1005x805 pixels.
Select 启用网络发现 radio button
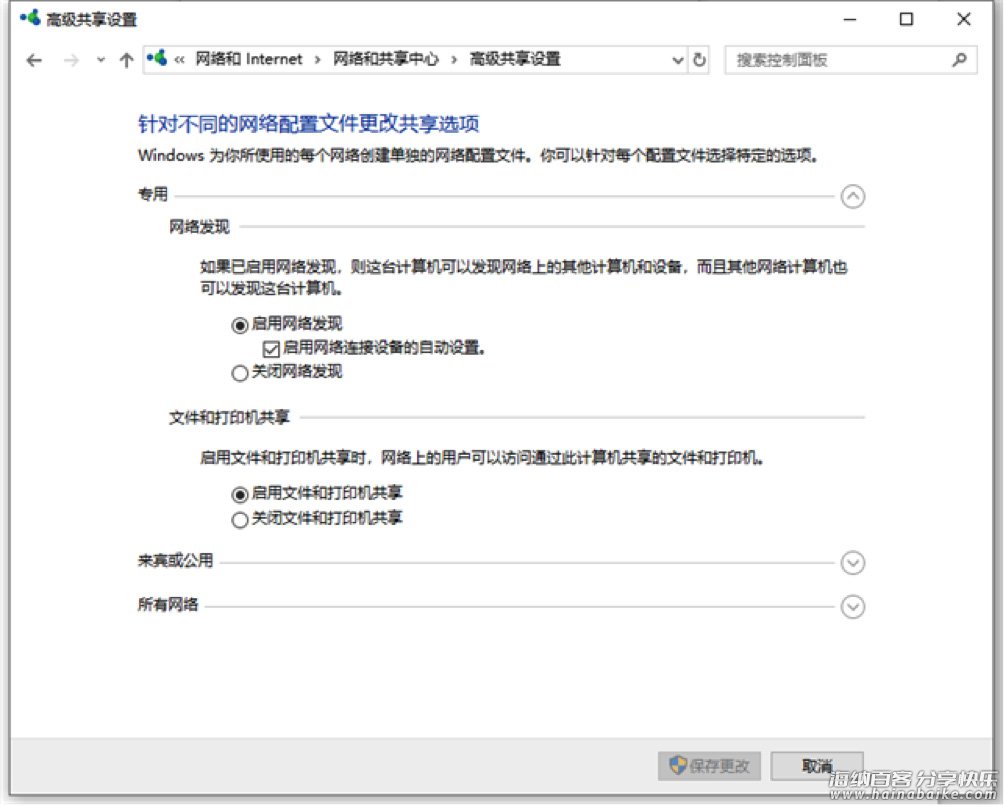(239, 325)
